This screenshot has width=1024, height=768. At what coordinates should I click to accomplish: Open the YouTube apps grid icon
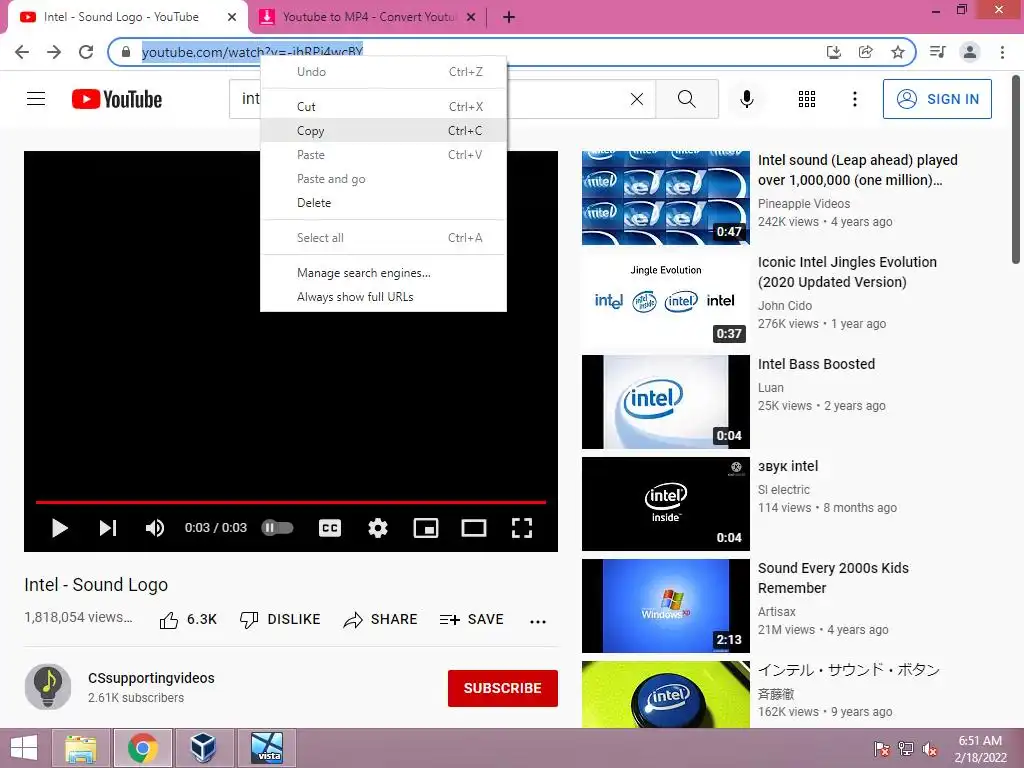(x=807, y=99)
